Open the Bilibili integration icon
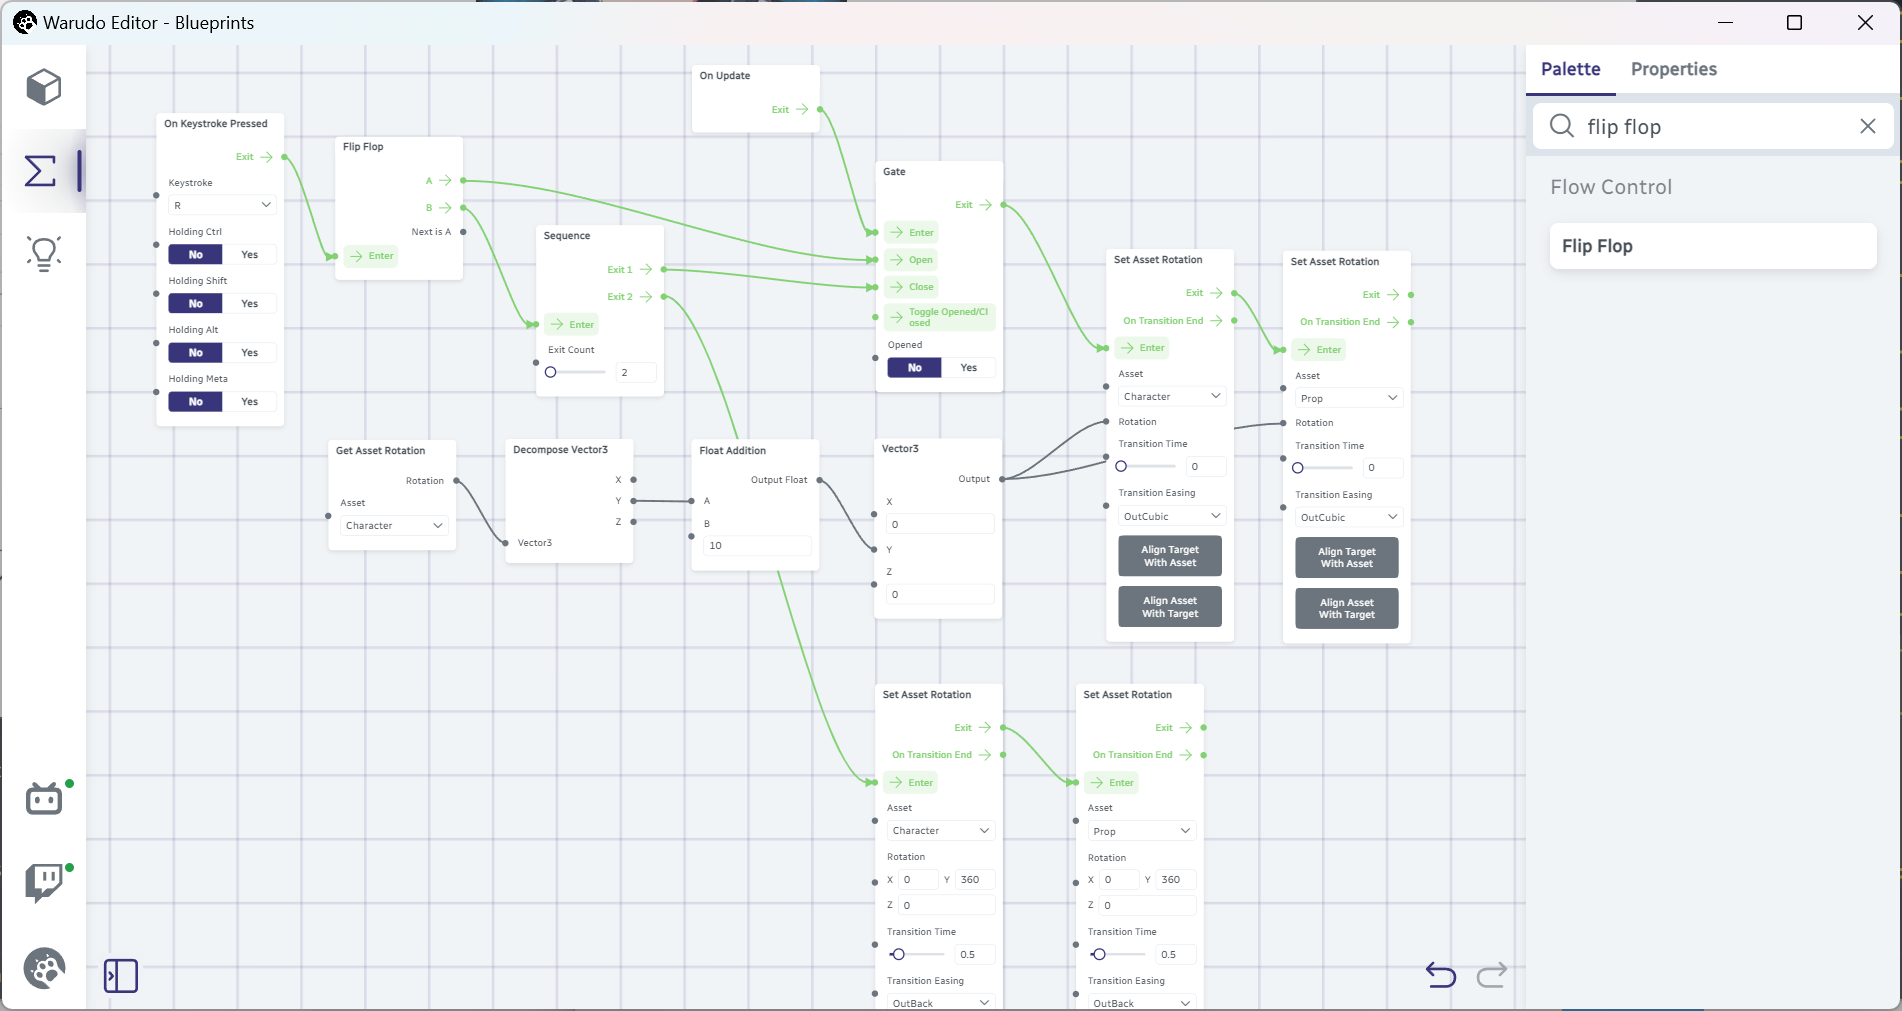This screenshot has height=1011, width=1902. click(x=44, y=799)
